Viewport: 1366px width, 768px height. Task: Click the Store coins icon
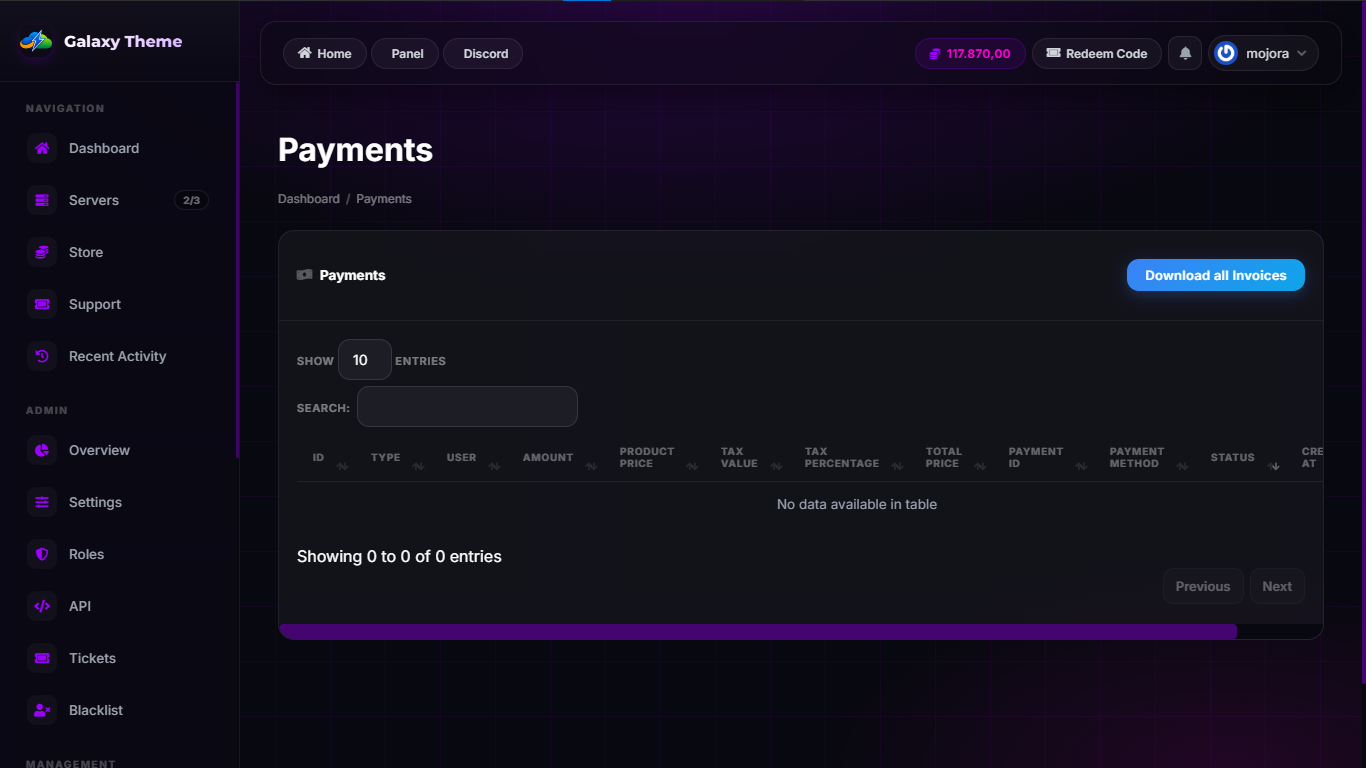[x=42, y=252]
